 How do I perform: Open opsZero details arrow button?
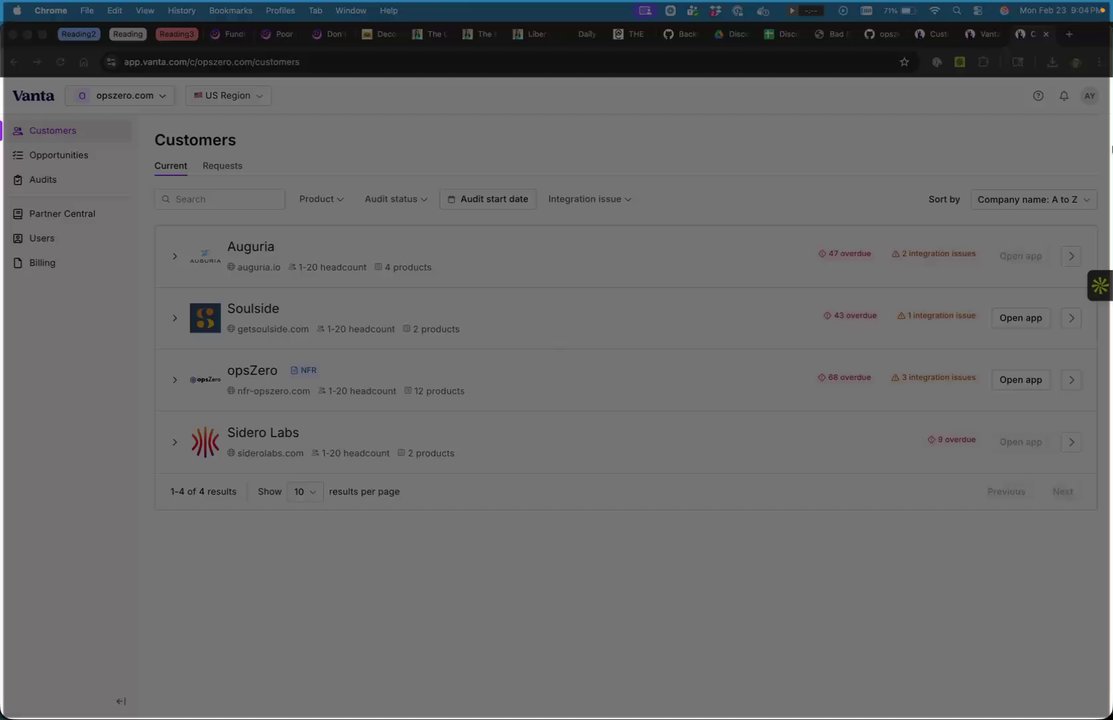coord(1071,380)
